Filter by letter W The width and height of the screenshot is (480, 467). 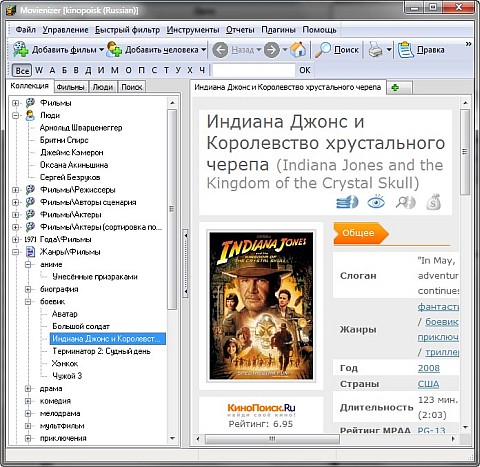pyautogui.click(x=39, y=70)
